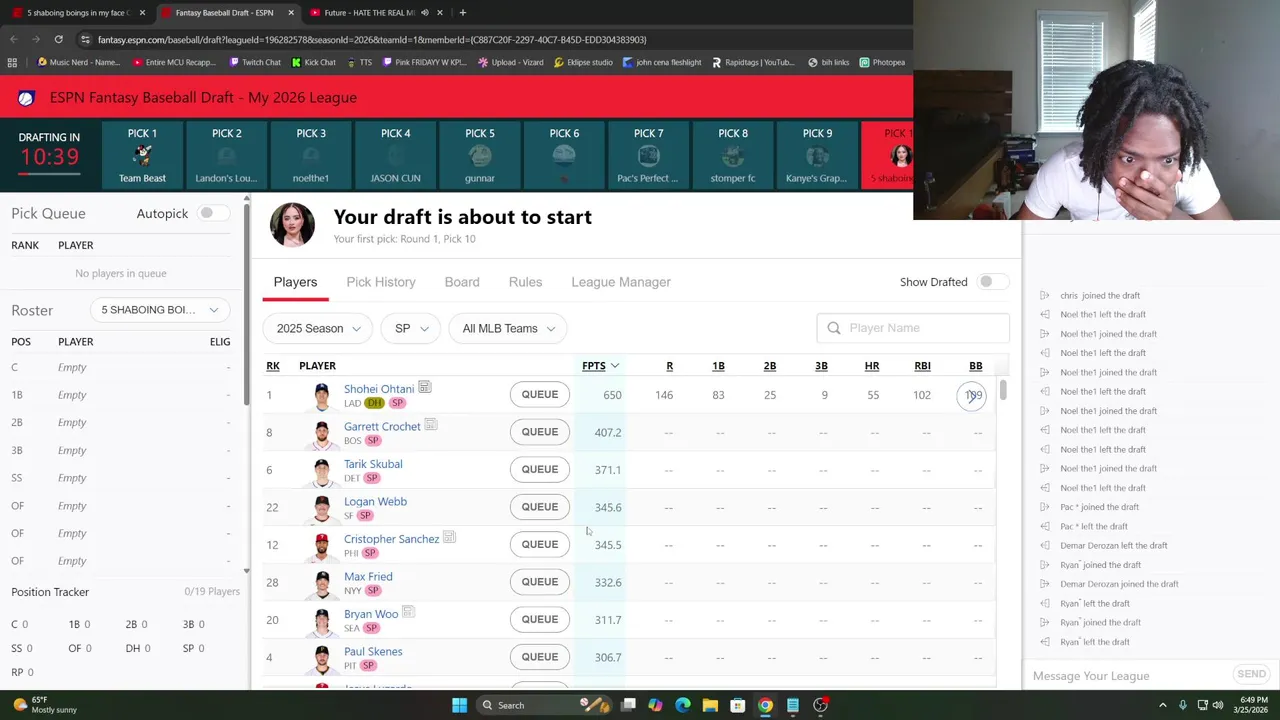Screen dimensions: 1280x720
Task: Switch to the Pick History tab
Action: tap(381, 282)
